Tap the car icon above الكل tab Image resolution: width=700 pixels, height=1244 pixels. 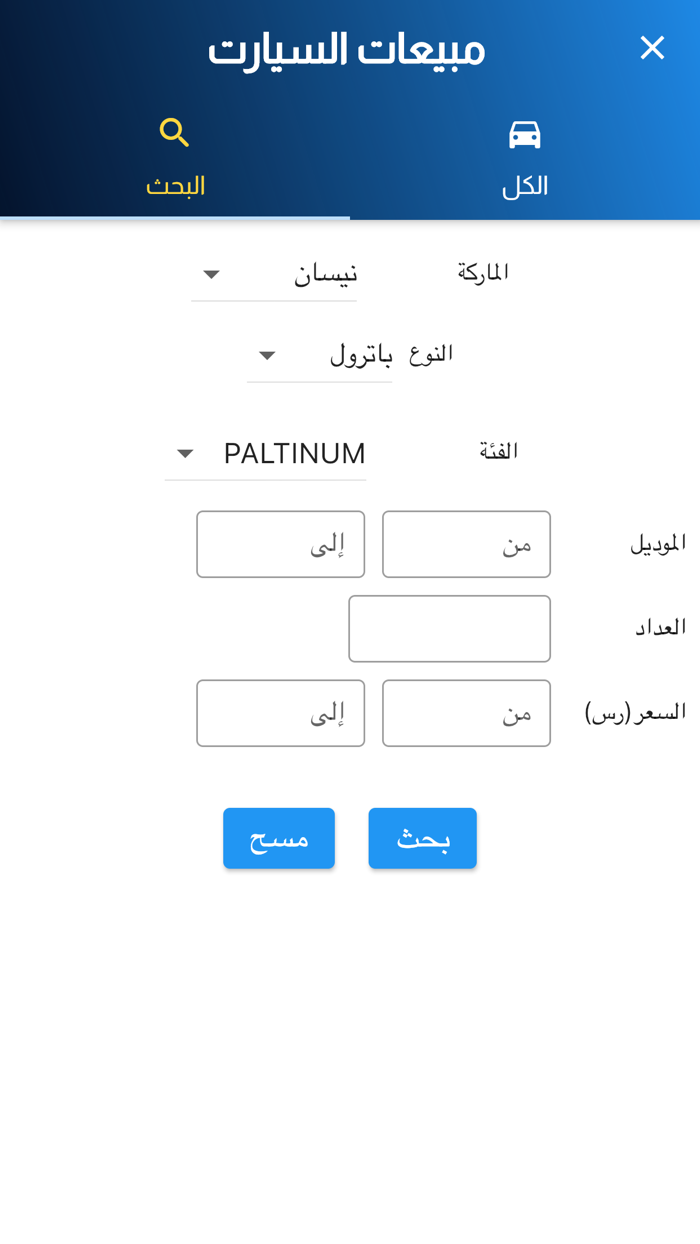(x=524, y=133)
